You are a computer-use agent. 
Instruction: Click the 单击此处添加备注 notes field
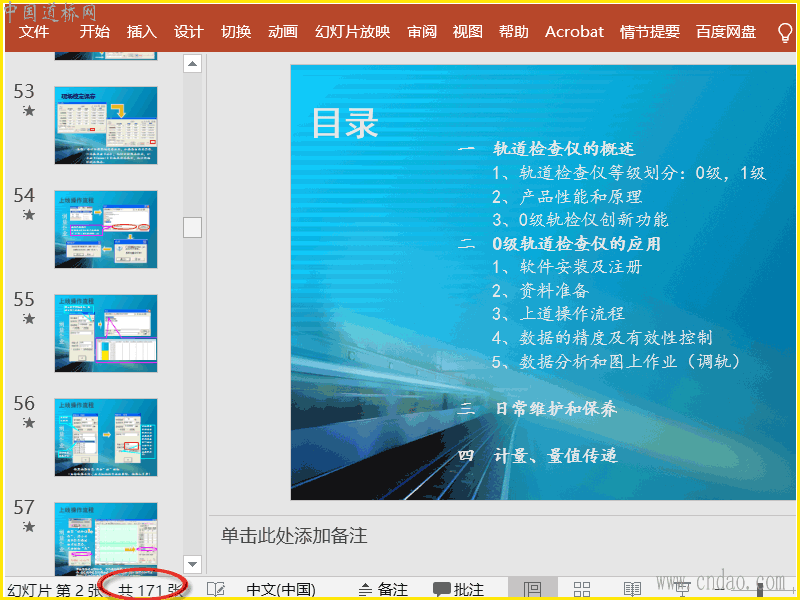point(294,536)
